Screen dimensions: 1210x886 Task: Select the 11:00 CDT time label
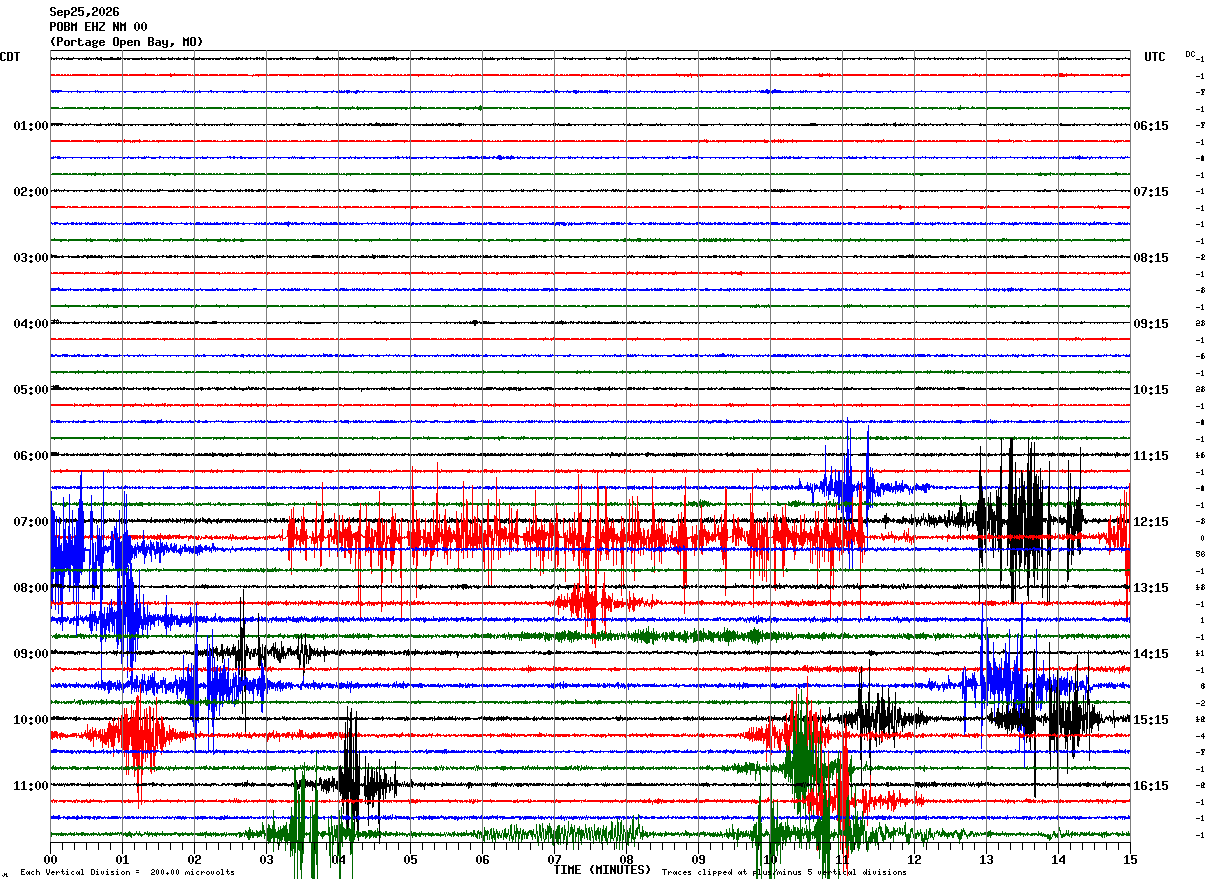[31, 786]
